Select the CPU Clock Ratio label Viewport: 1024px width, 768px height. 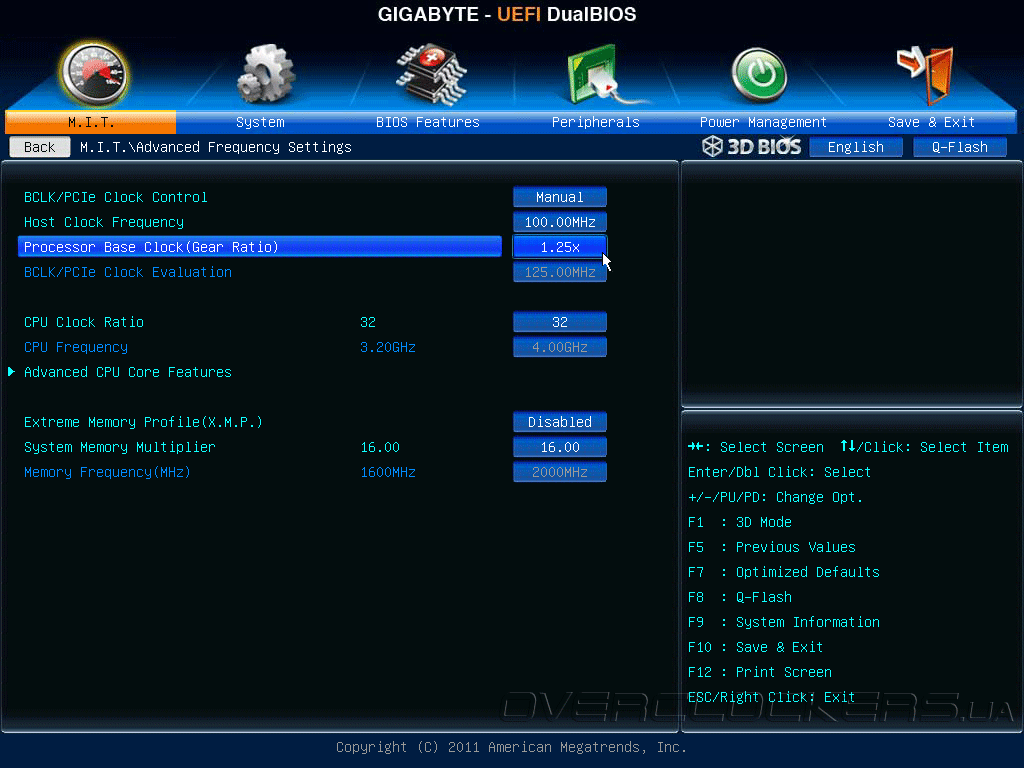click(x=84, y=322)
